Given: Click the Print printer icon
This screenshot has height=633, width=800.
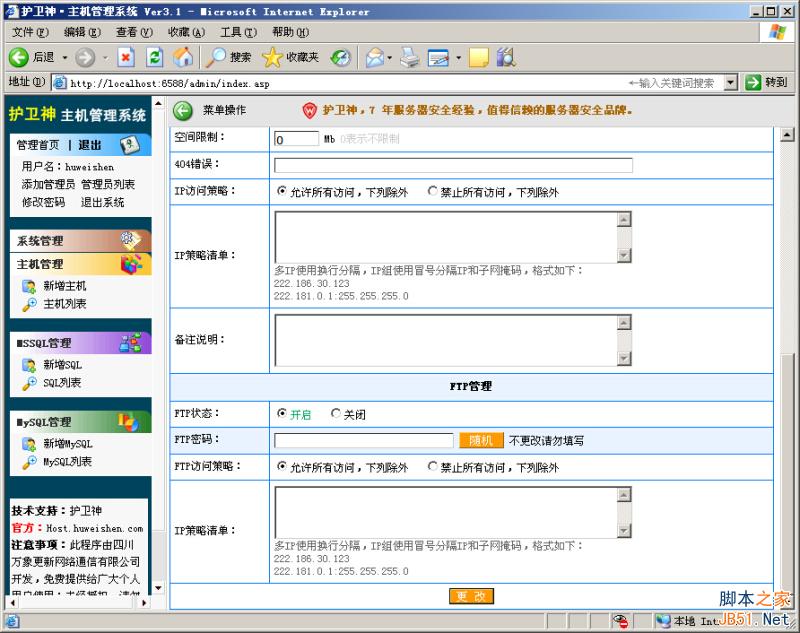Looking at the screenshot, I should [x=410, y=58].
